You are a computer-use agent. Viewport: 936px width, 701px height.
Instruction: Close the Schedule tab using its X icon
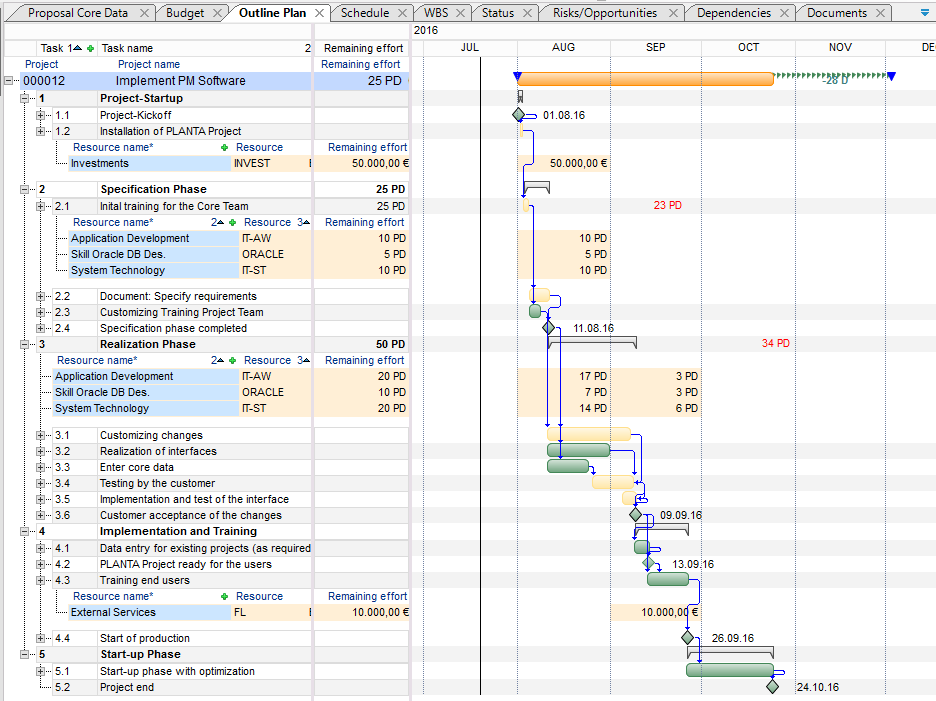click(403, 13)
